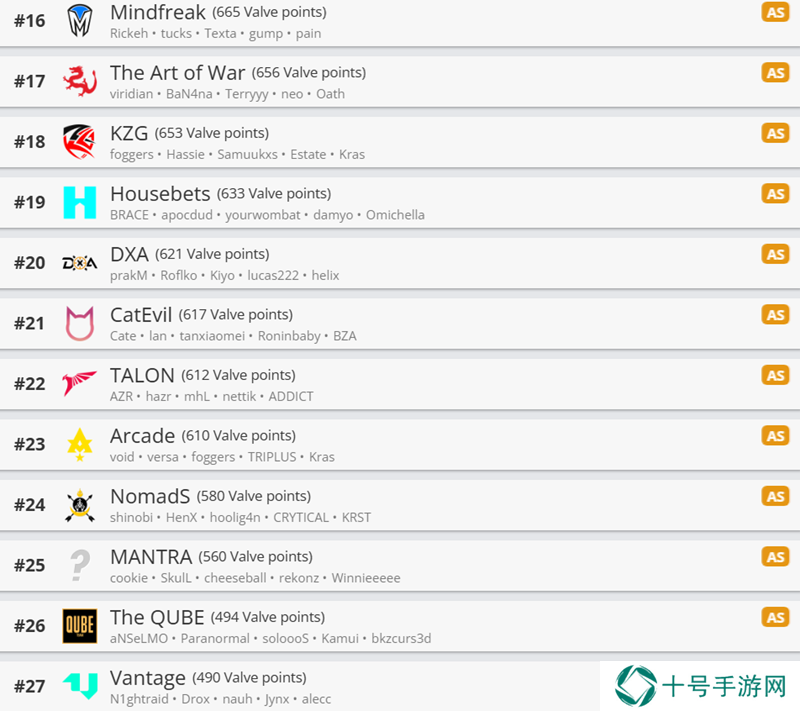
Task: Open the CatEvil cat logo
Action: click(x=80, y=323)
